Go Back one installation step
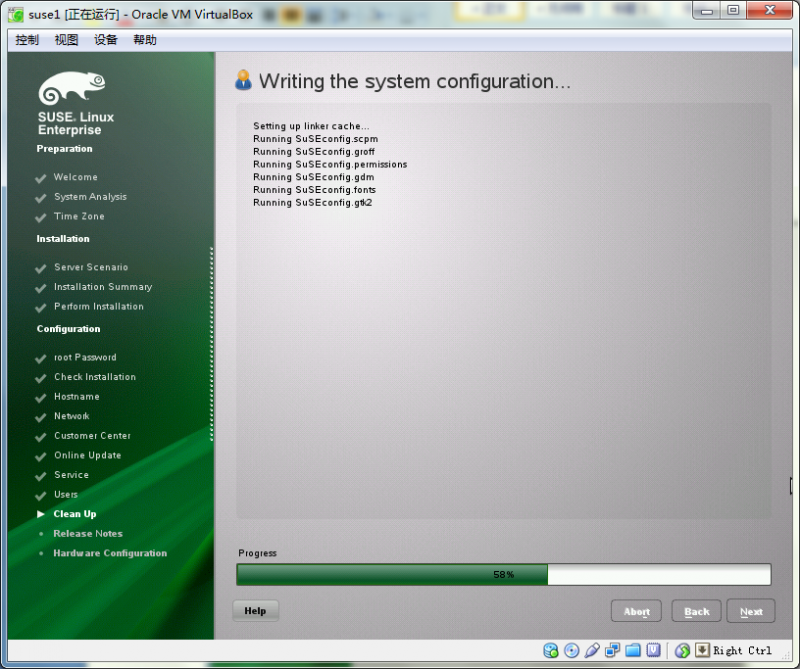This screenshot has height=669, width=800. 695,610
